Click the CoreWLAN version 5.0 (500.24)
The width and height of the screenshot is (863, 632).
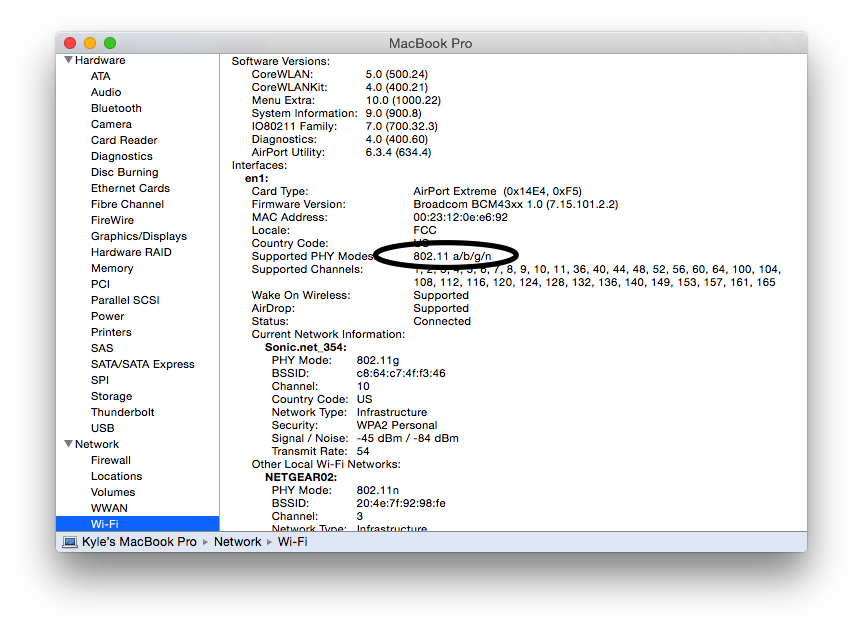coord(396,74)
